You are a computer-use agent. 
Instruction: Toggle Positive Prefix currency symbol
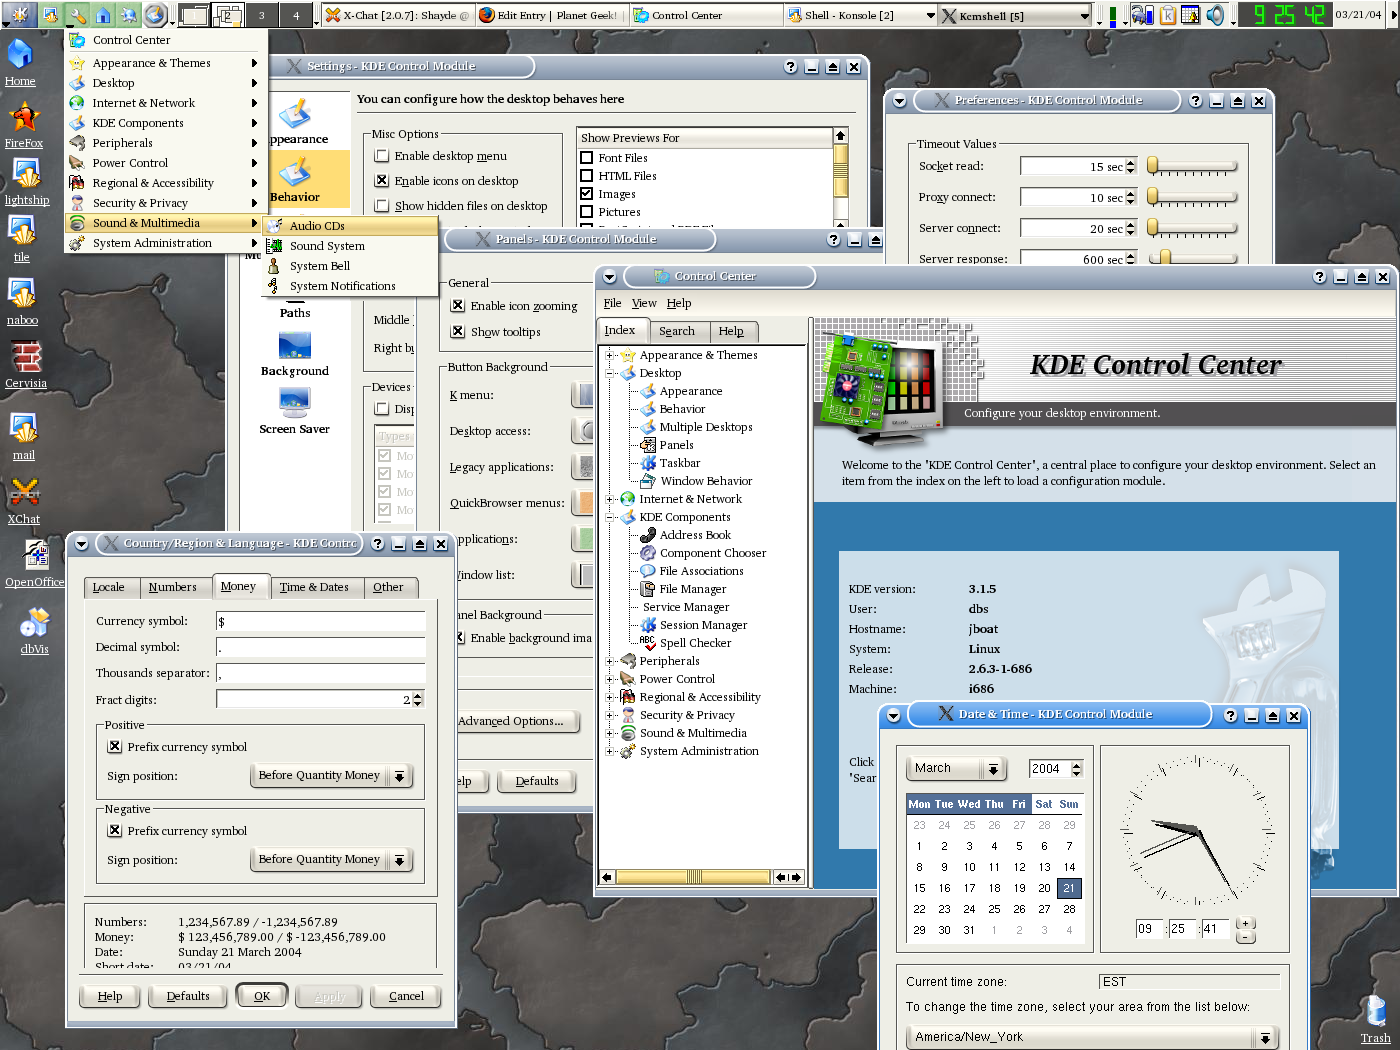pos(115,747)
